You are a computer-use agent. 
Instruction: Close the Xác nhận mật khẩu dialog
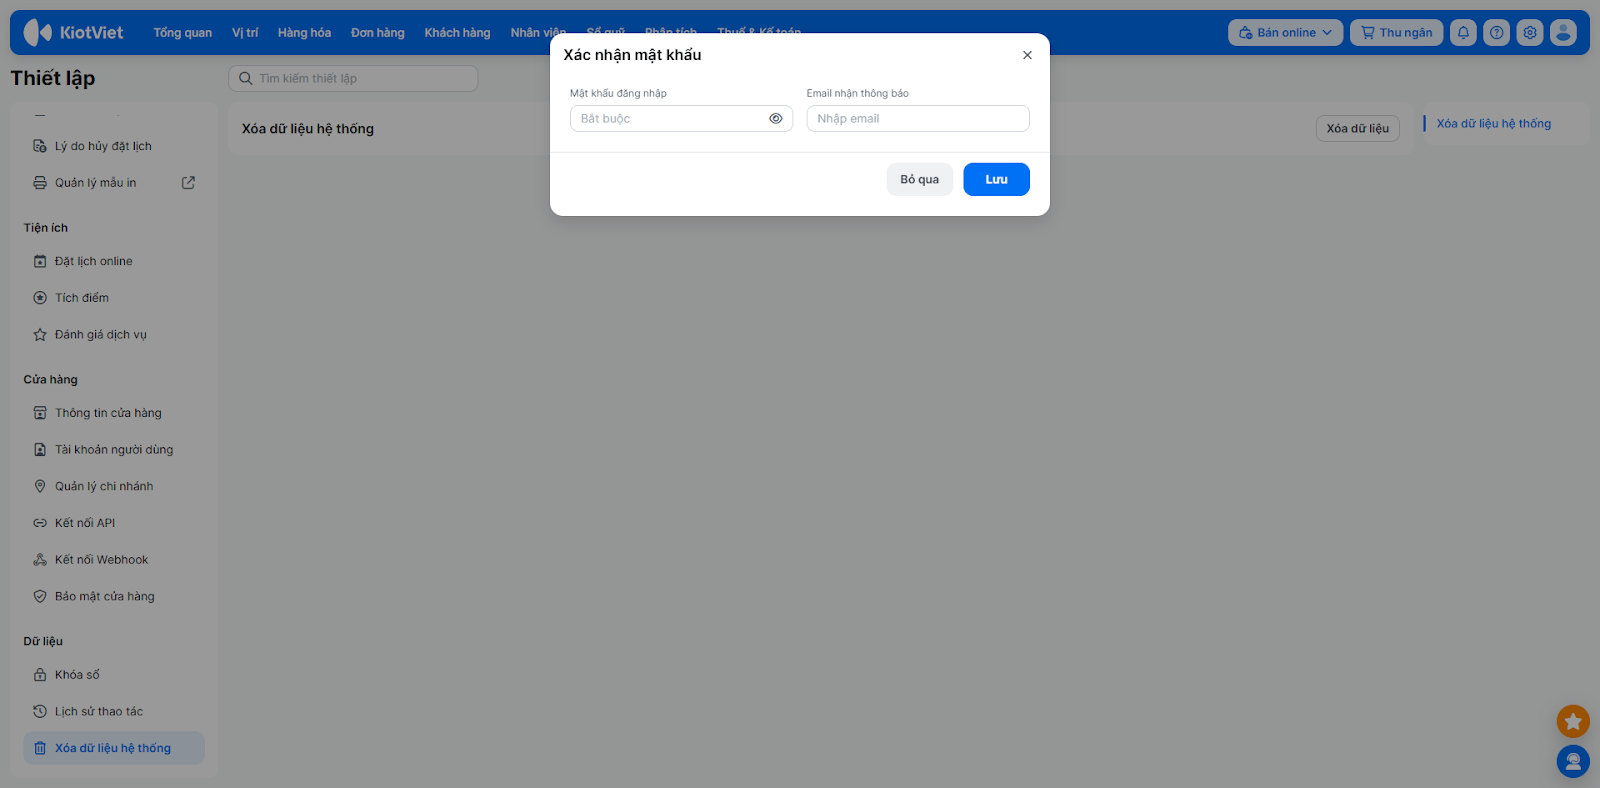click(1027, 55)
